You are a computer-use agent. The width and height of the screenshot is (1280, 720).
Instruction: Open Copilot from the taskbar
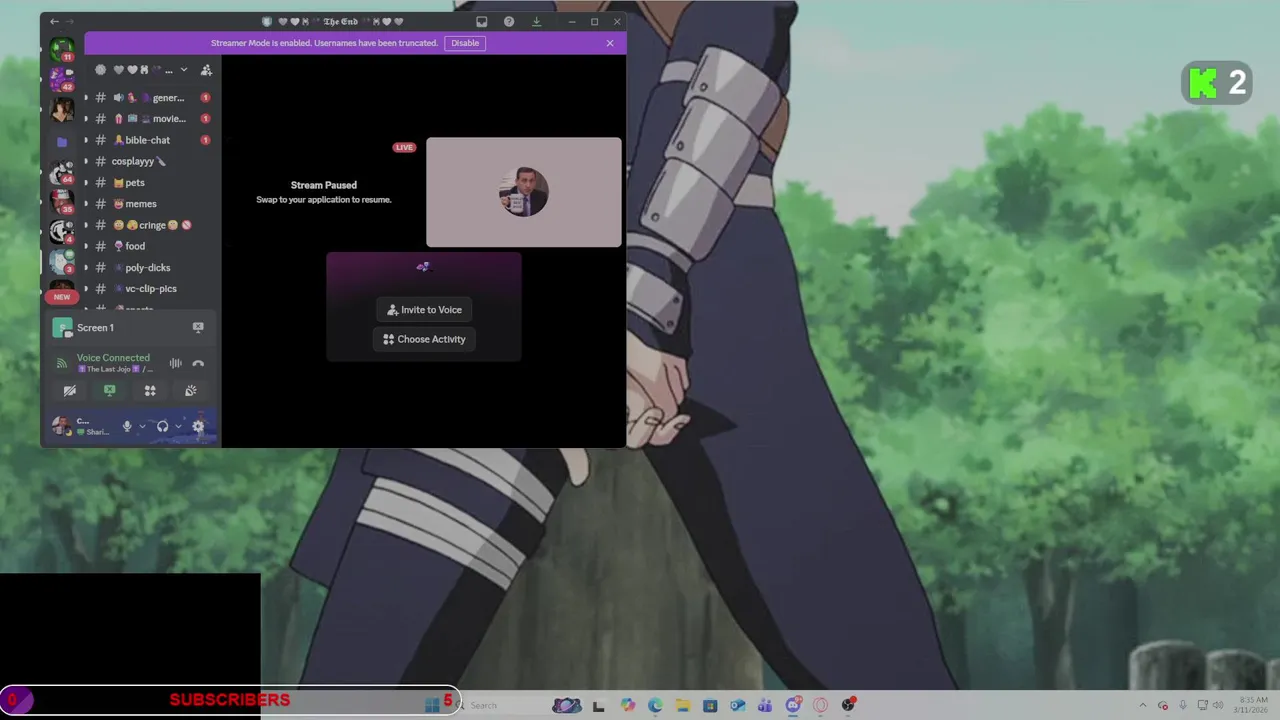[627, 705]
